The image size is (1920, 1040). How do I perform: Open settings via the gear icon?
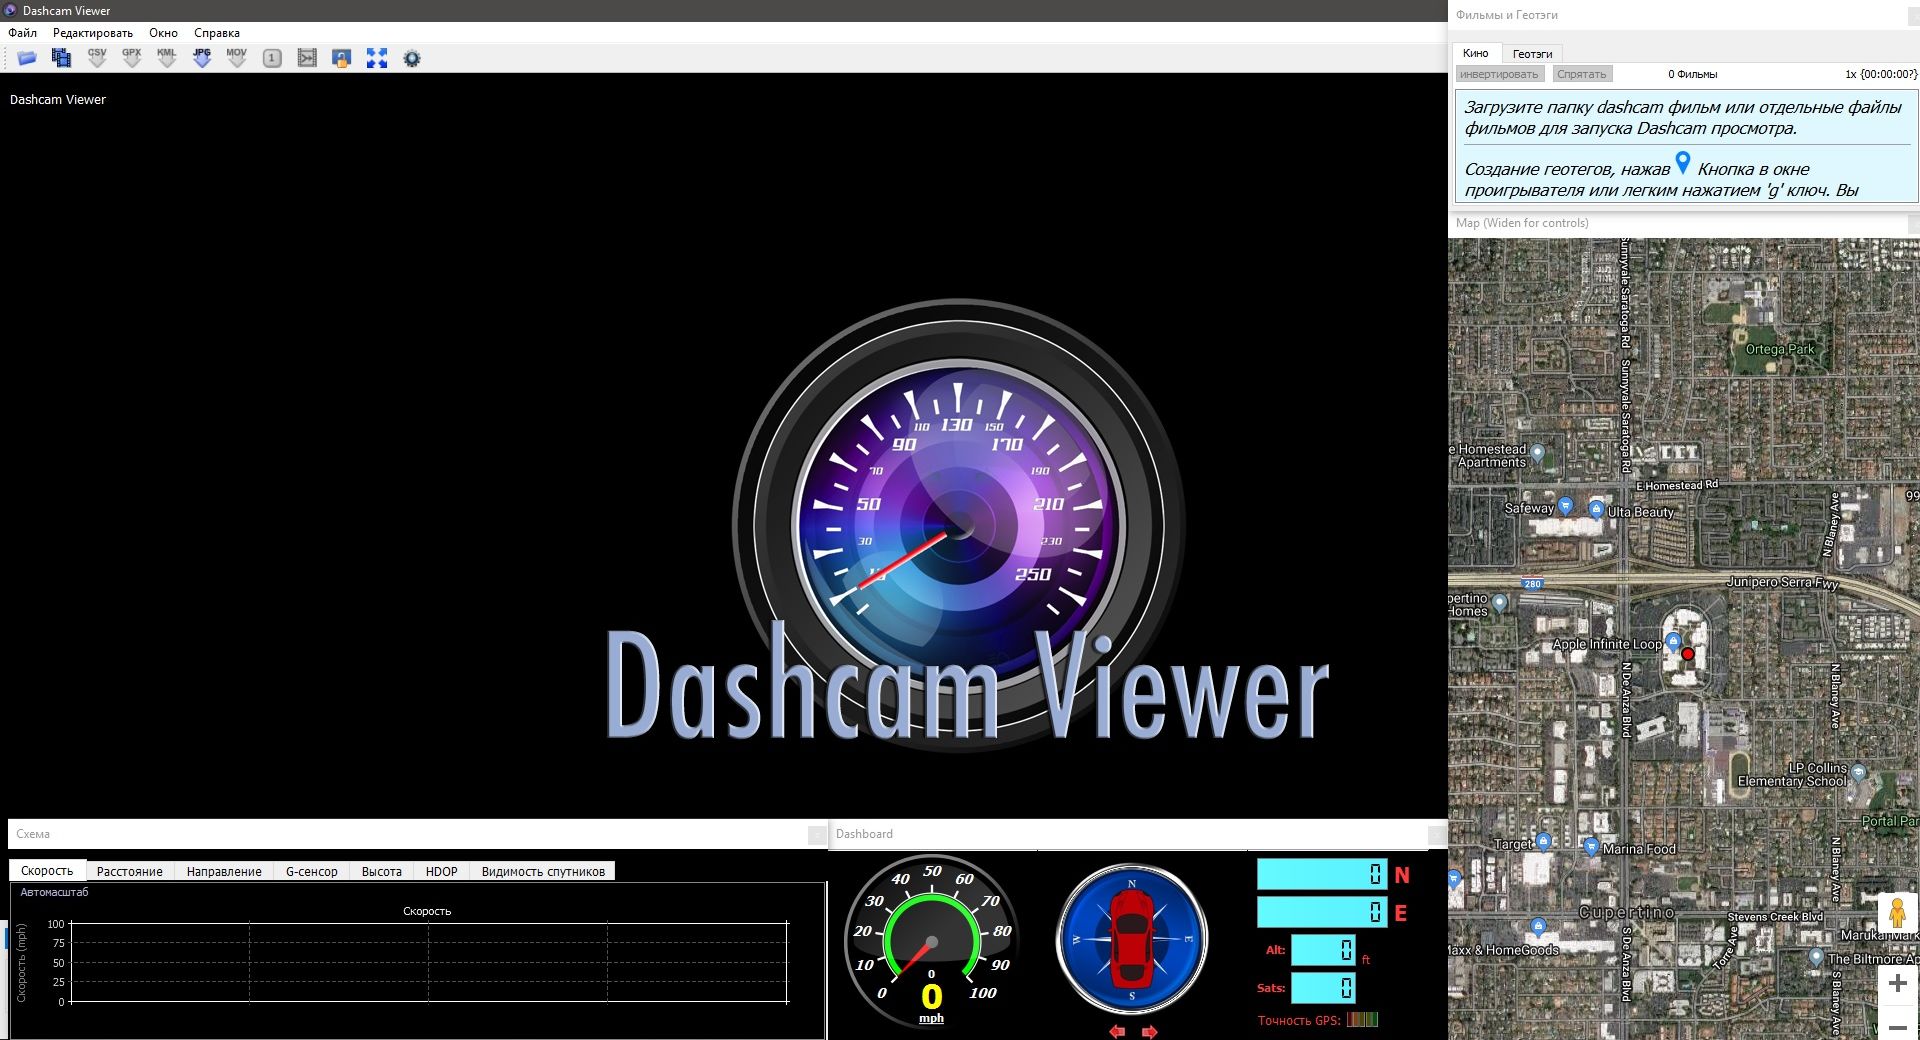coord(412,58)
